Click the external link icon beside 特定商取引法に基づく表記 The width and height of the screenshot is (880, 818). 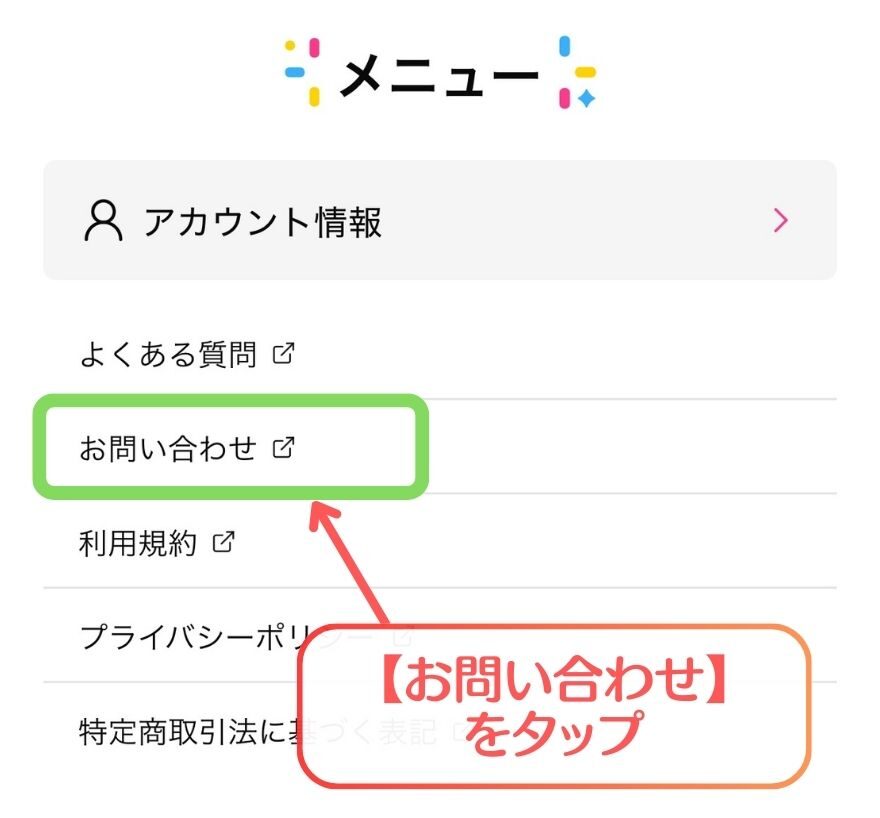pos(456,733)
